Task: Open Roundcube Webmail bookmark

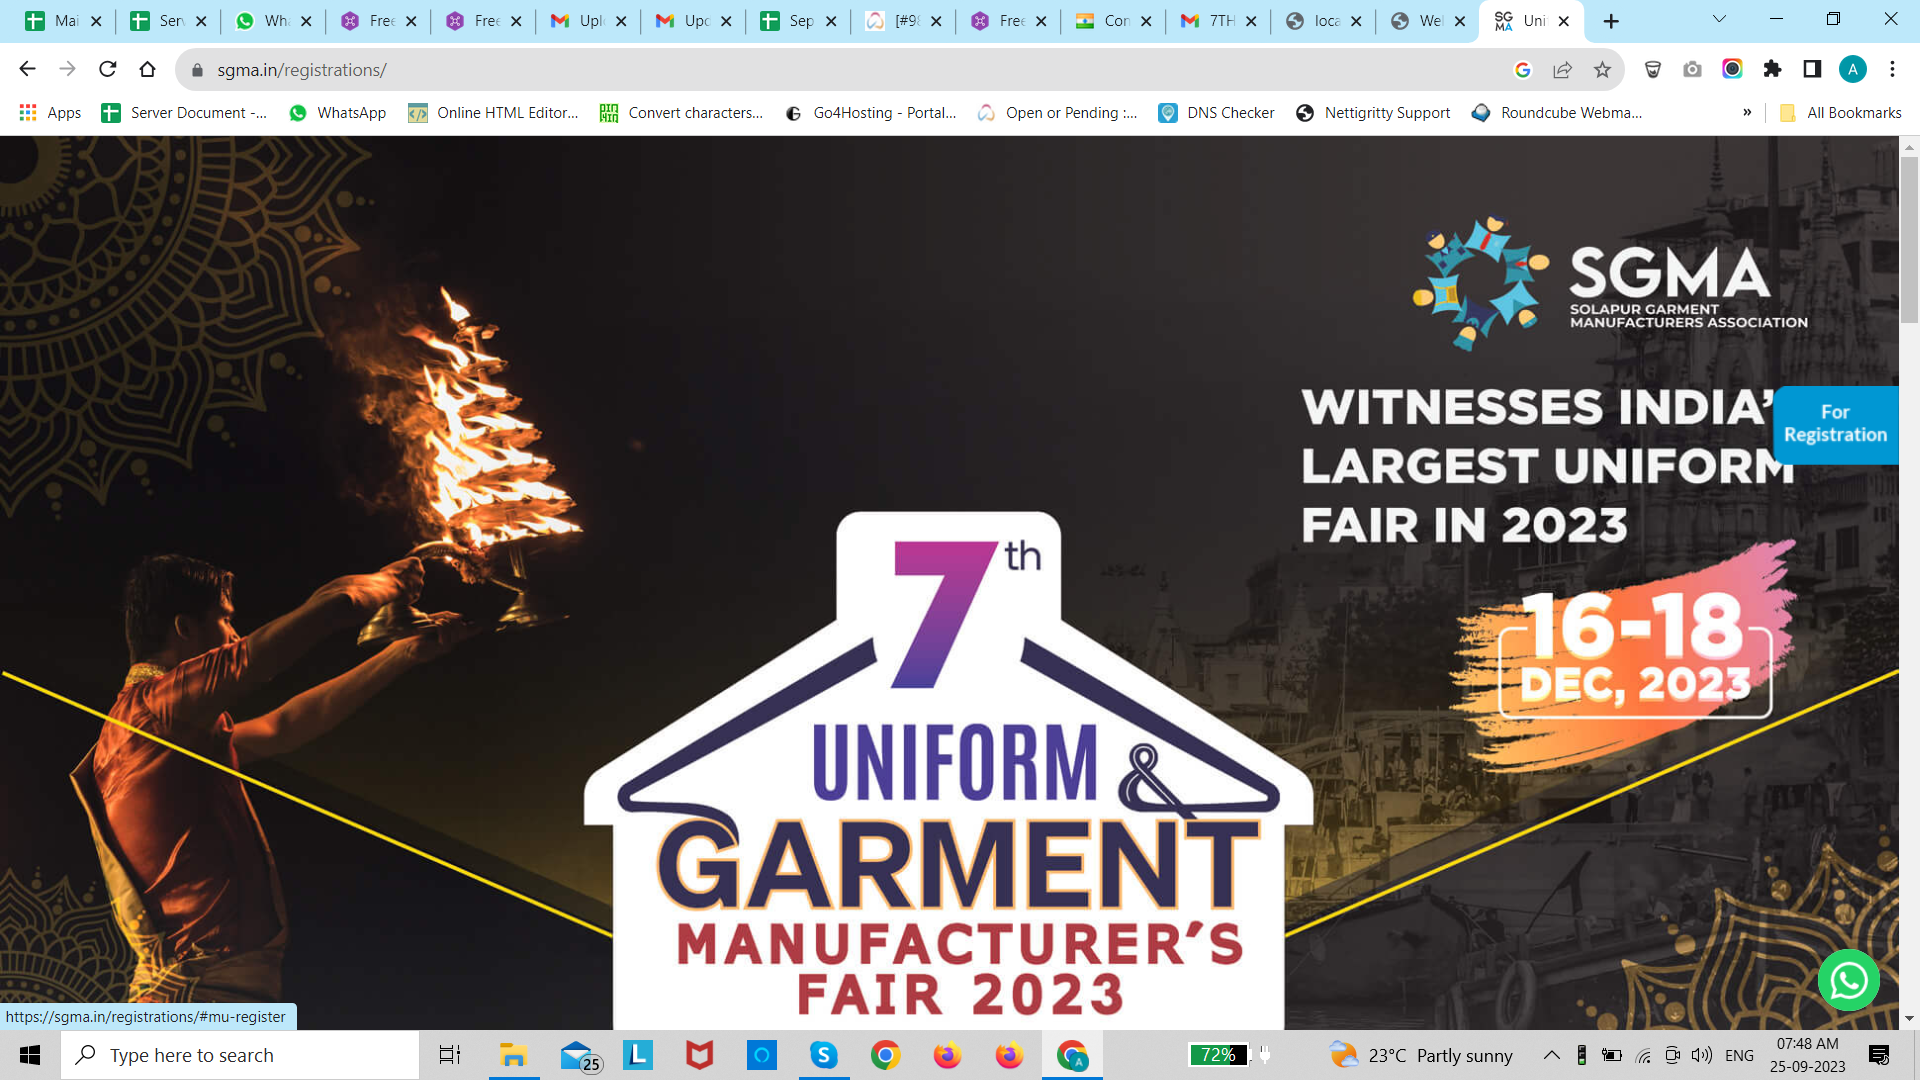Action: coord(1557,113)
